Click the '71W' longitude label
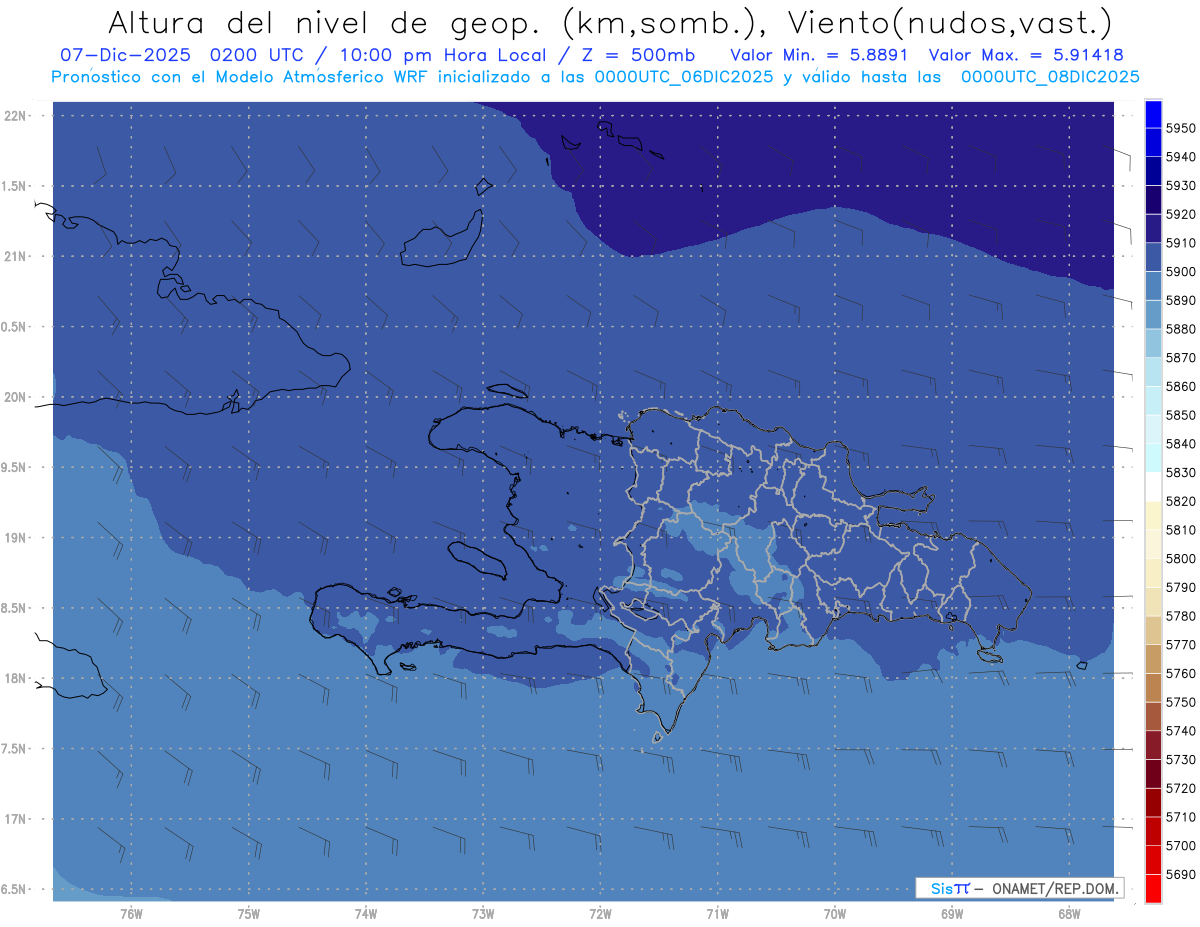Screen dimensions: 1200x927 click(717, 914)
